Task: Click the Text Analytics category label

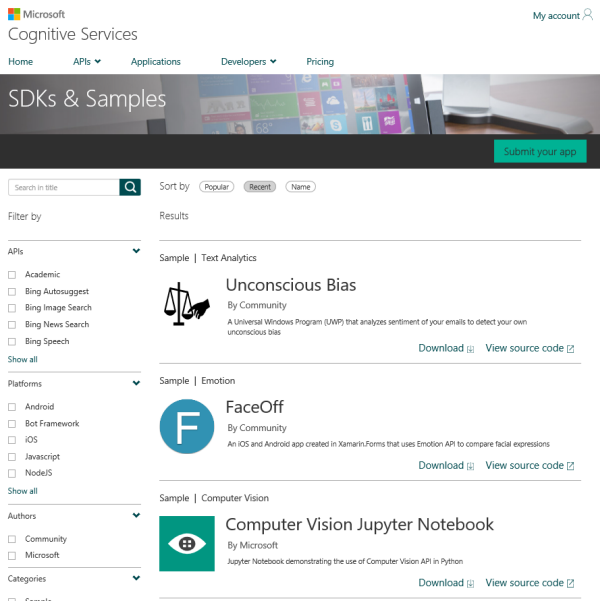Action: (229, 258)
